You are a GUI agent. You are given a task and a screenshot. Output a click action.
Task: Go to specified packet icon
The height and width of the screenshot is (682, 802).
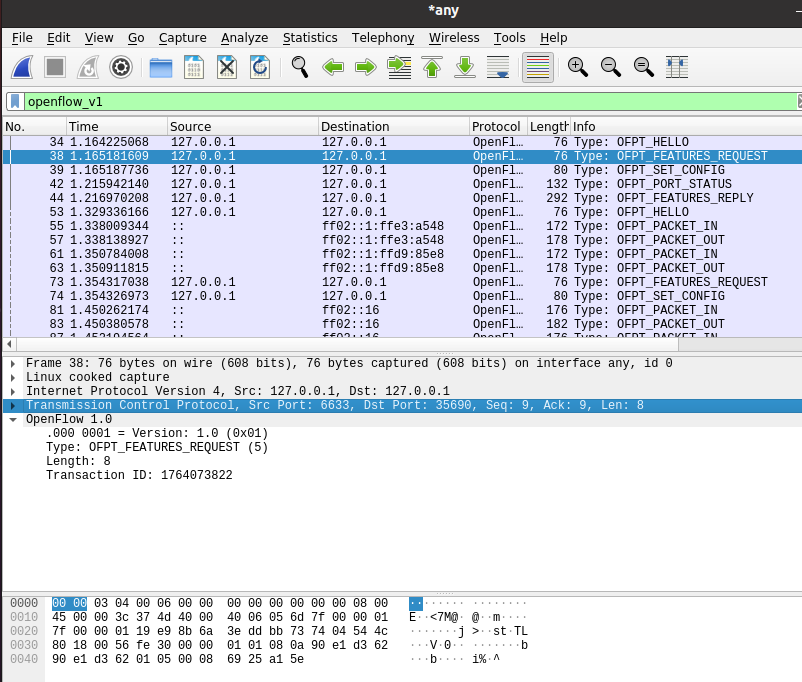pos(399,67)
